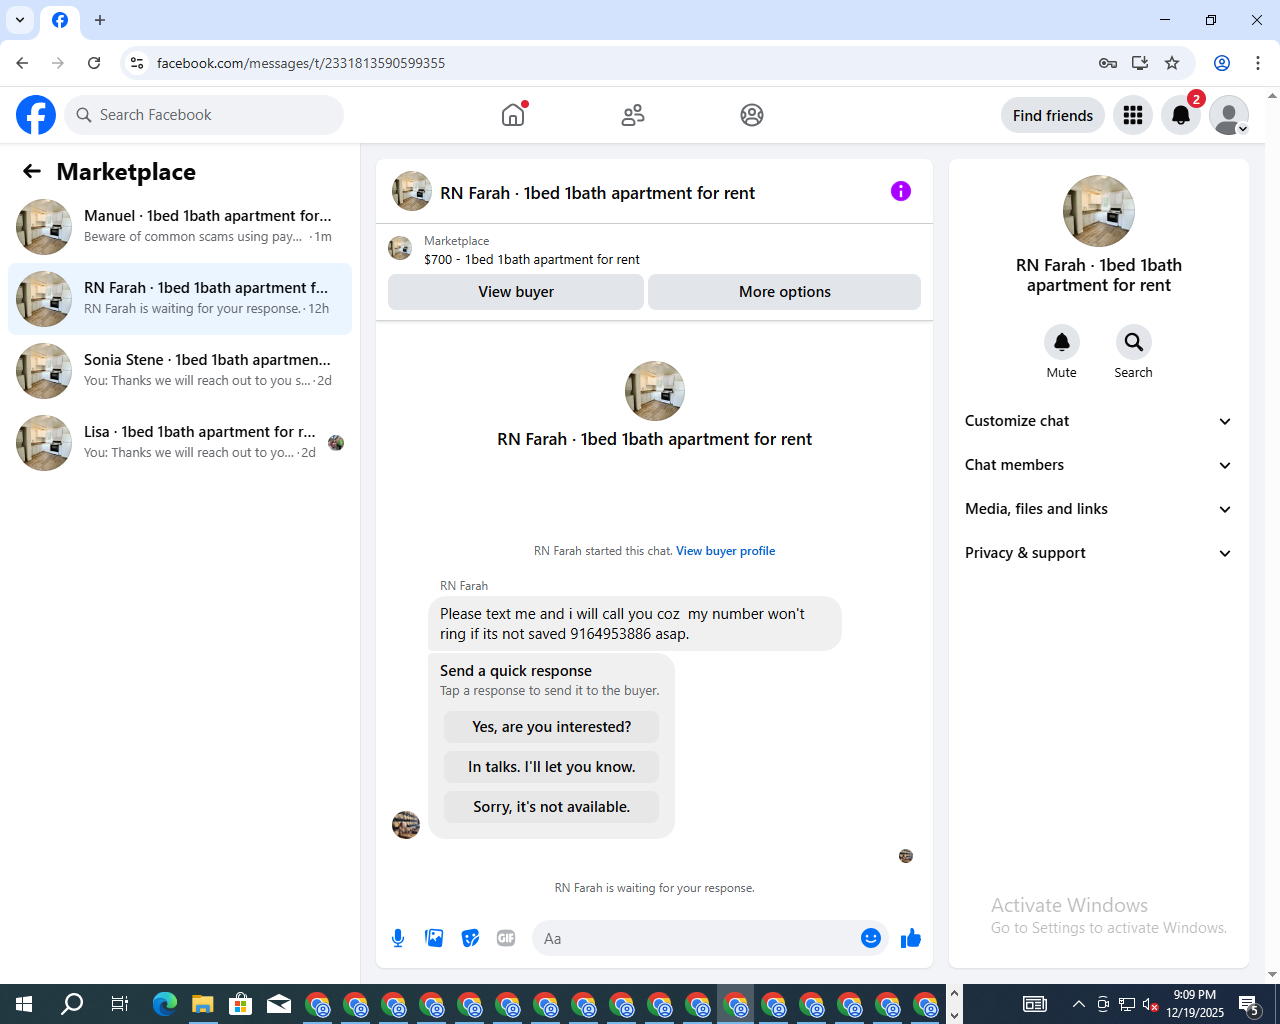This screenshot has height=1024, width=1280.
Task: Expand the Privacy & support section
Action: click(1098, 553)
